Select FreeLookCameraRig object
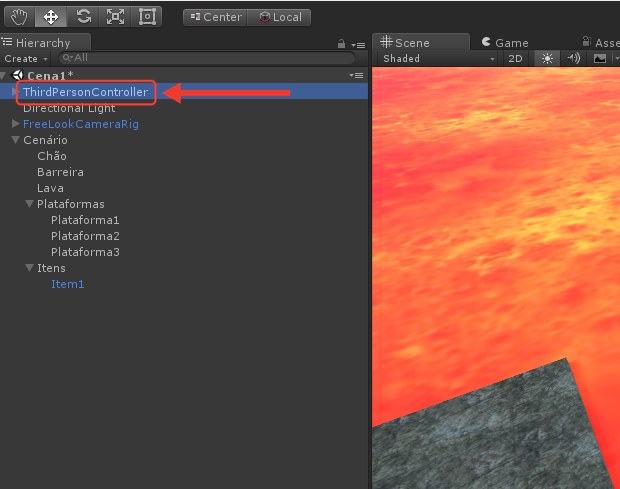This screenshot has width=620, height=489. click(81, 124)
